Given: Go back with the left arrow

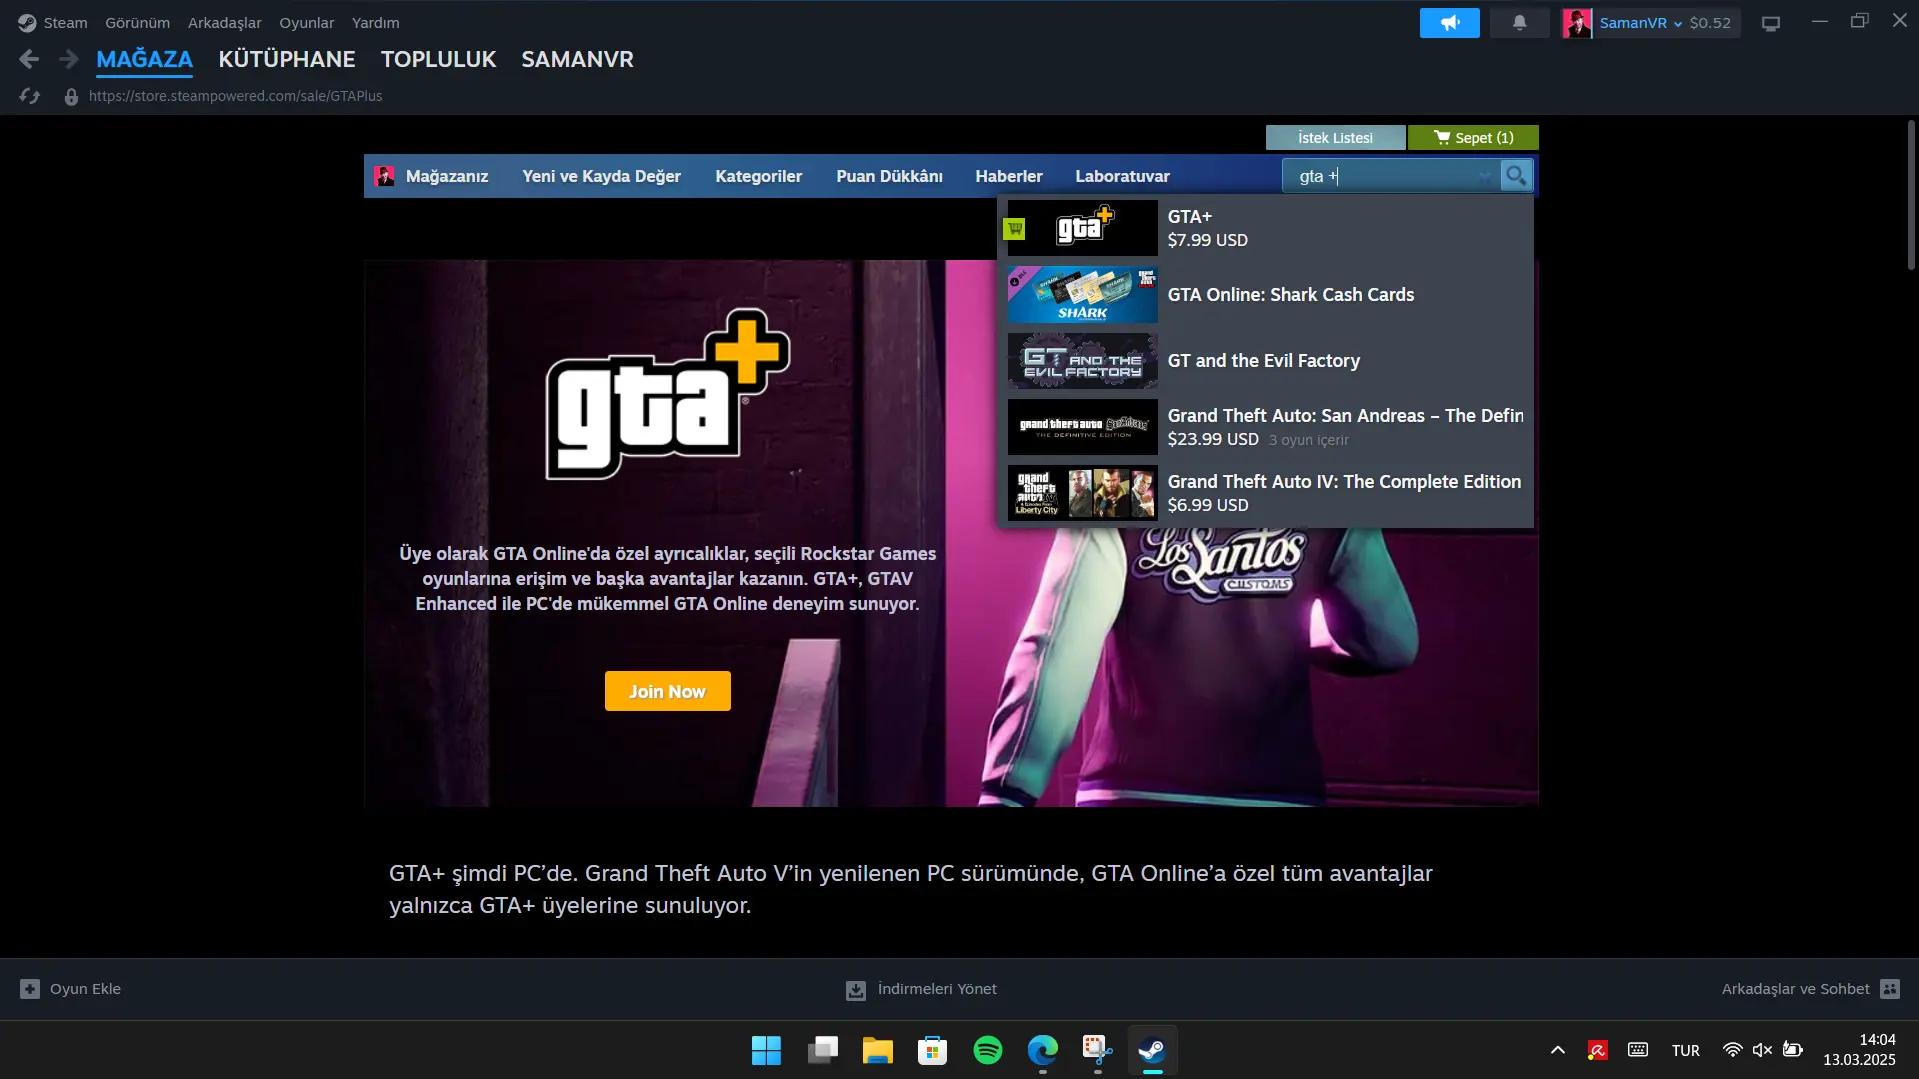Looking at the screenshot, I should coord(29,60).
